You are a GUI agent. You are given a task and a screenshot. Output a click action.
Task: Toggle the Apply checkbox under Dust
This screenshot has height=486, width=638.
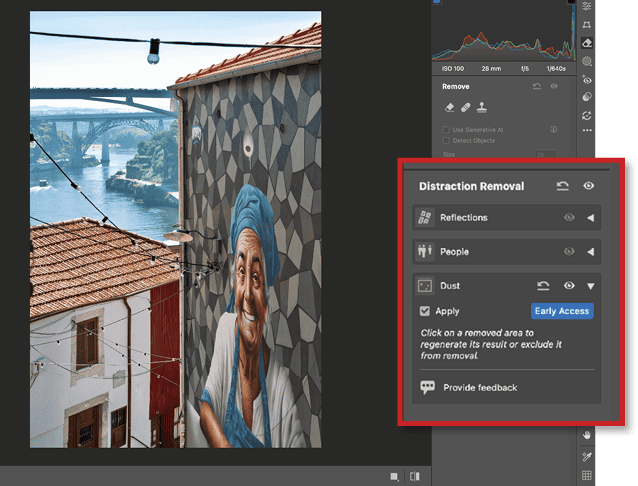point(425,311)
